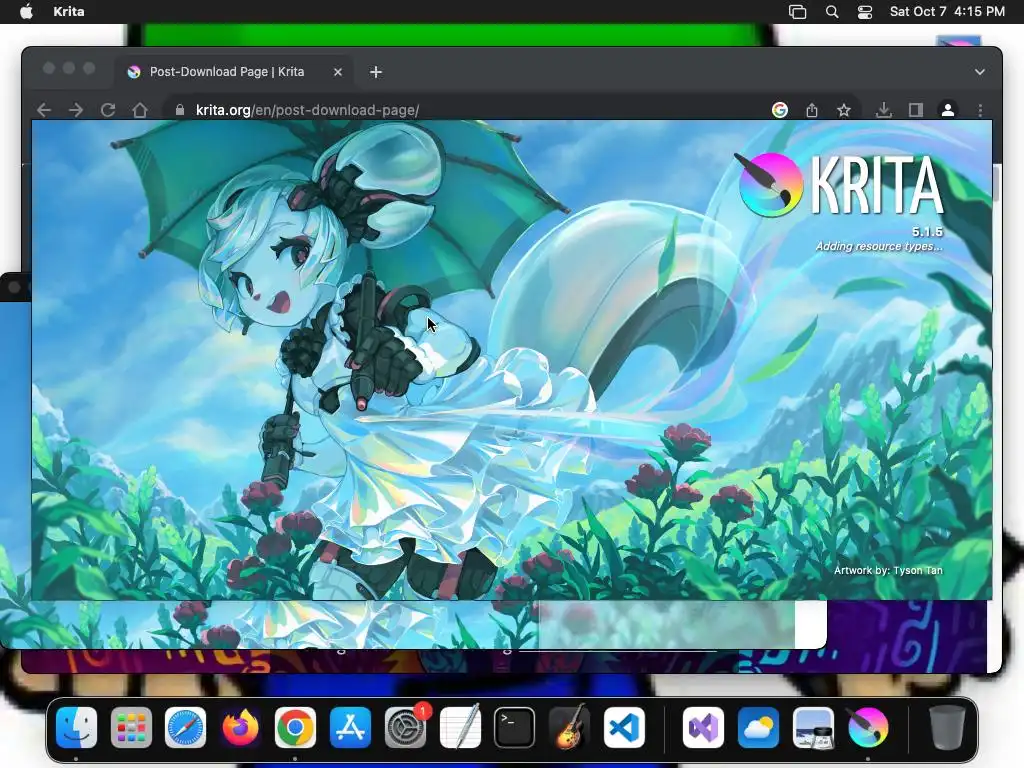Open GarageBand from the Dock
The height and width of the screenshot is (768, 1024).
point(569,728)
